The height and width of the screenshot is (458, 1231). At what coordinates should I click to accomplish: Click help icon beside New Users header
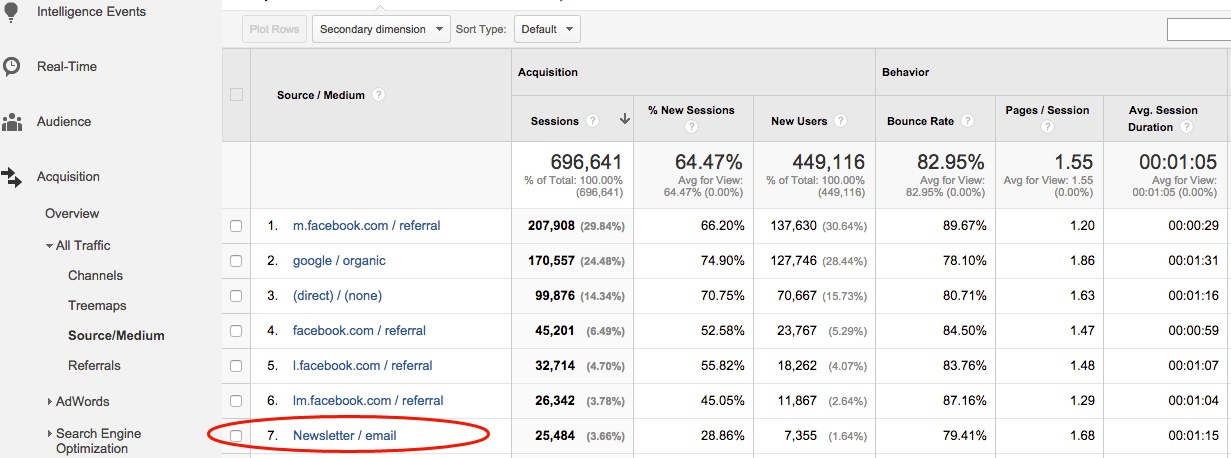[x=840, y=121]
